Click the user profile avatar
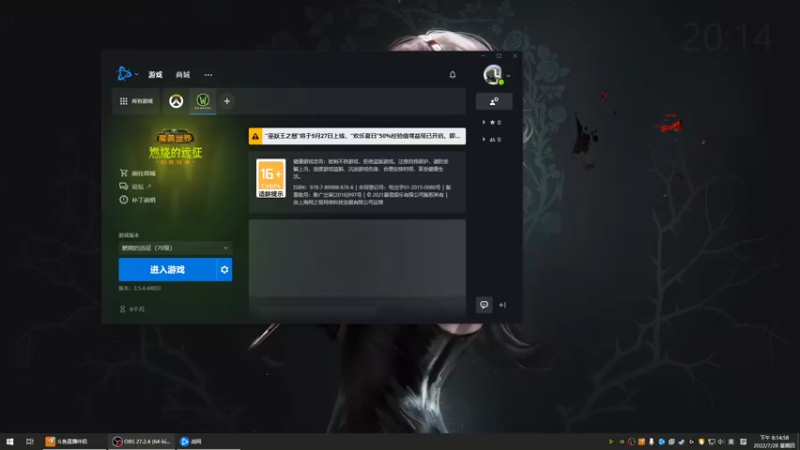Screen dimensions: 800x450 (x=493, y=74)
